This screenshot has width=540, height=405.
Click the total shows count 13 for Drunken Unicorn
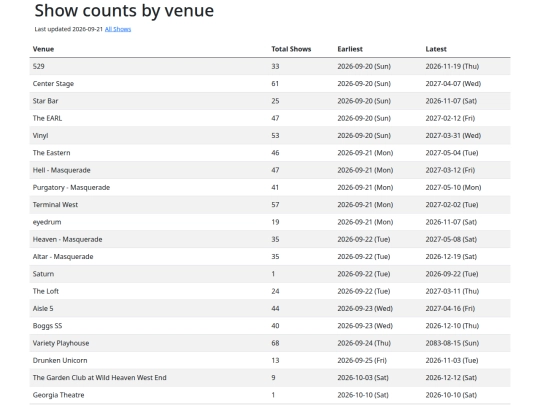pos(275,360)
